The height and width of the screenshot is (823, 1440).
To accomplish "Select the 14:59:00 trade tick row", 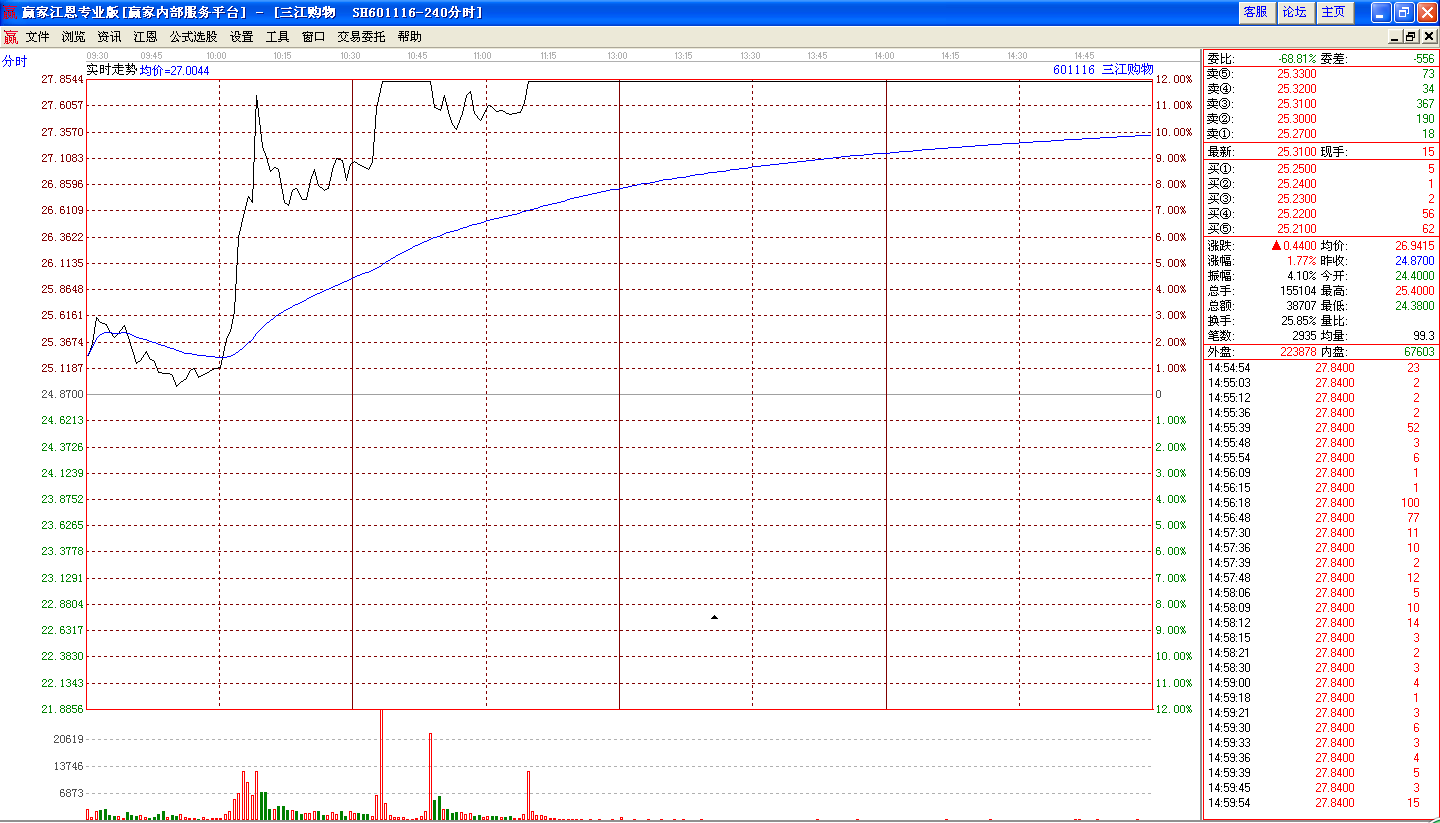I will point(1321,683).
